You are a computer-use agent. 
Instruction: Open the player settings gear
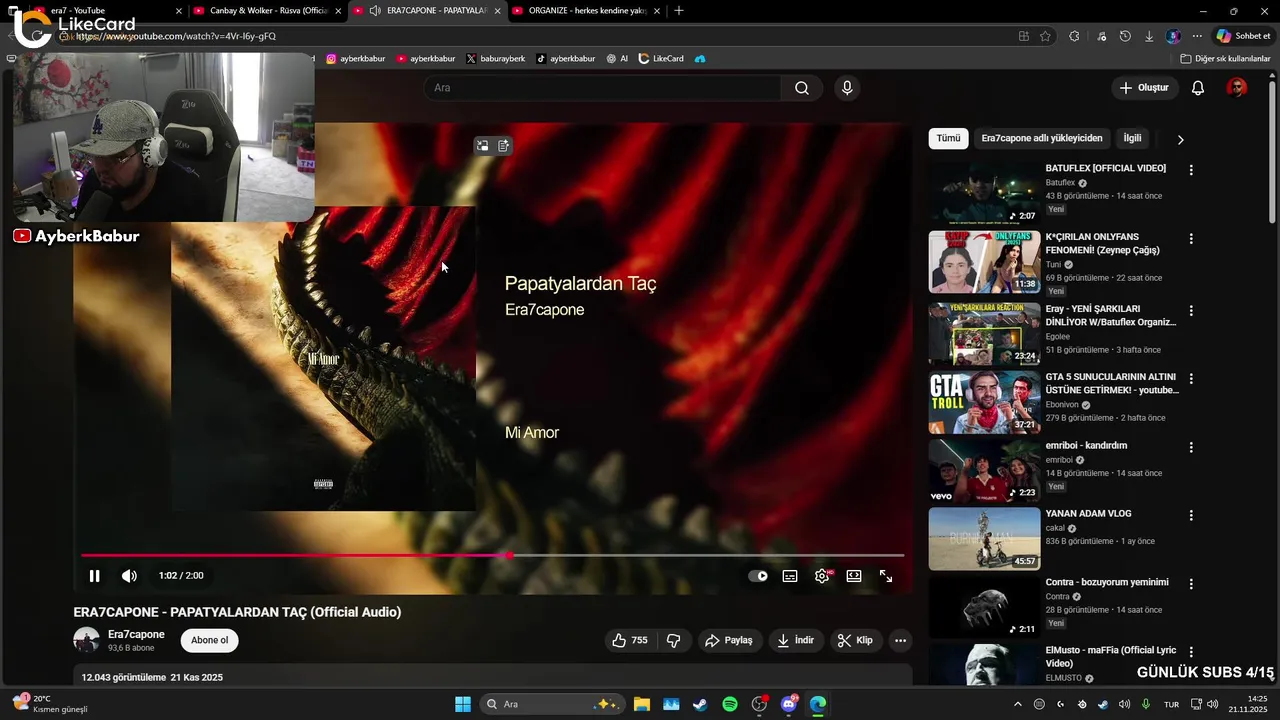(822, 576)
